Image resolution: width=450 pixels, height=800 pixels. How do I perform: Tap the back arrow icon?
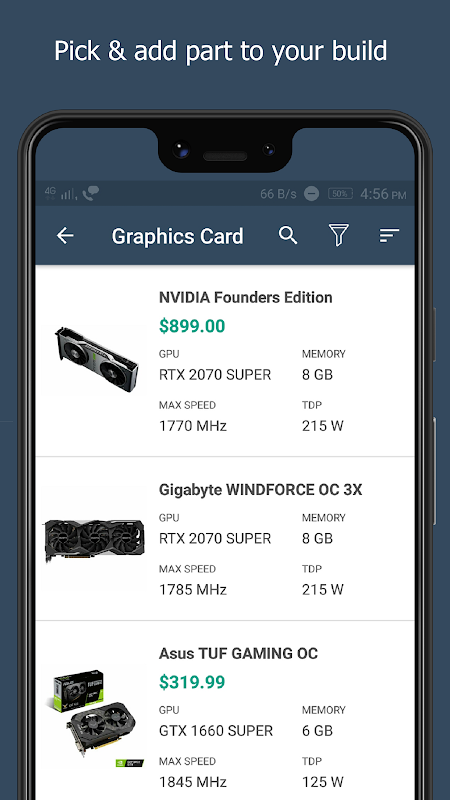tap(65, 236)
